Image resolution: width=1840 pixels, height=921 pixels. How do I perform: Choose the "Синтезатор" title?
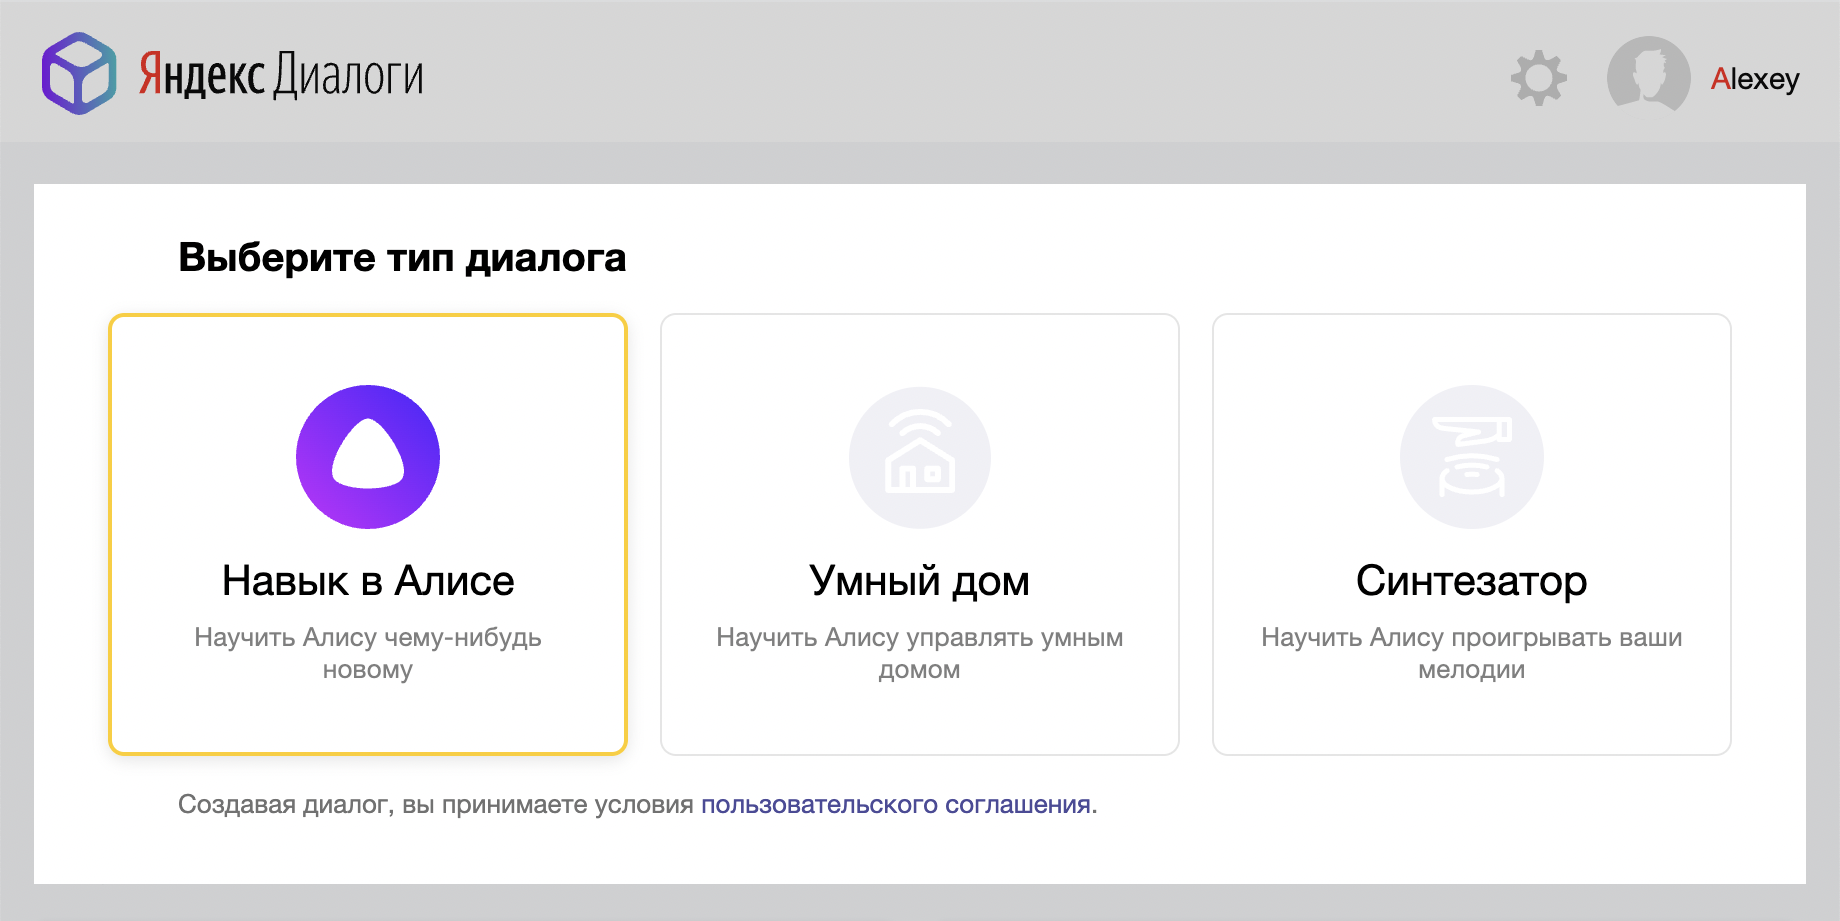tap(1472, 581)
